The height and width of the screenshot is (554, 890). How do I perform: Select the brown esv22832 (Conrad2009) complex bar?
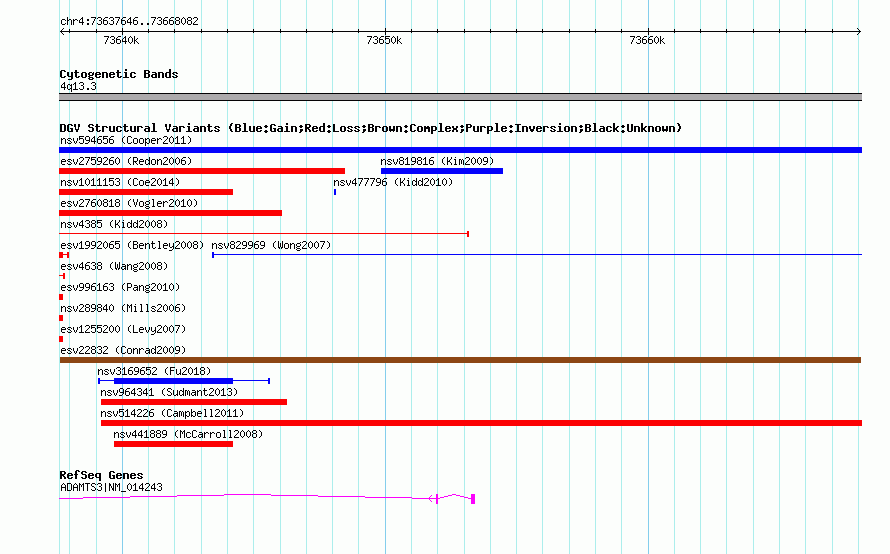click(x=460, y=360)
